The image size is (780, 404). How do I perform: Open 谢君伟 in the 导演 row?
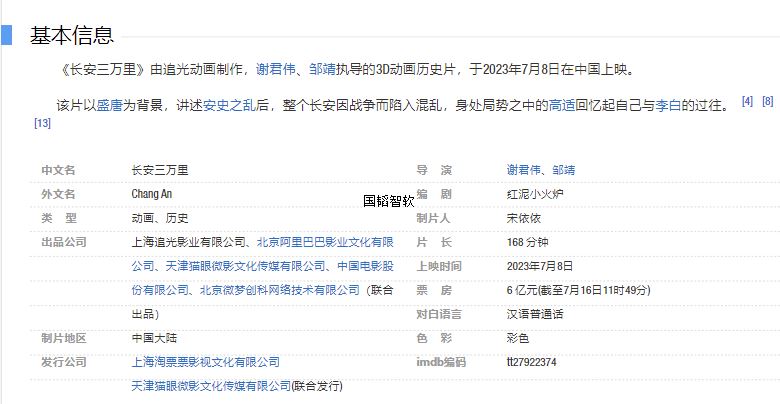pyautogui.click(x=523, y=170)
